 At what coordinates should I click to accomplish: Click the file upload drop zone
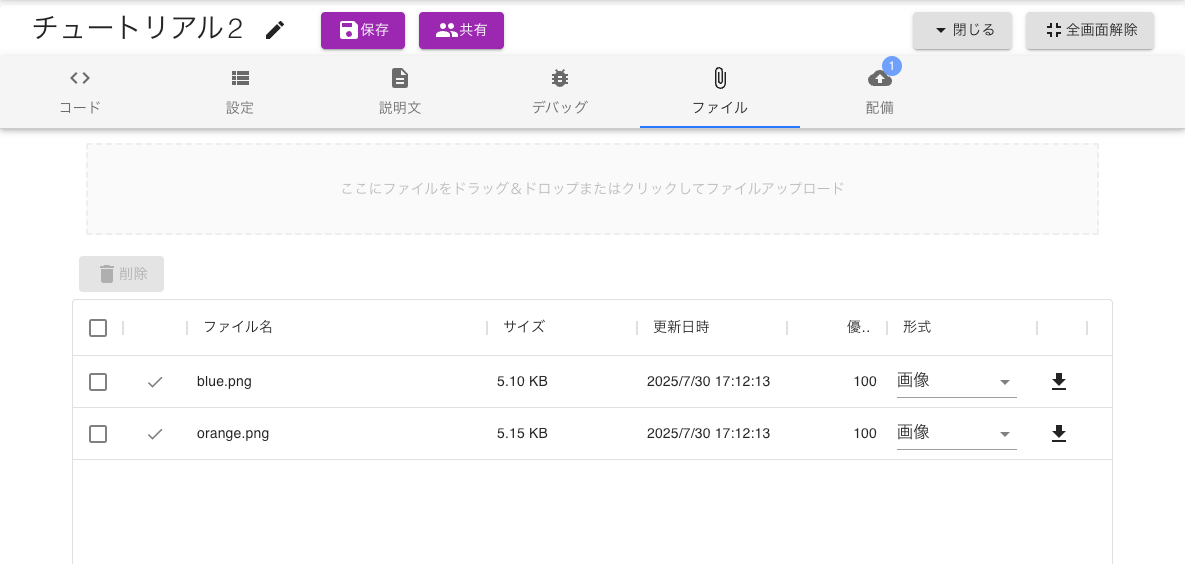pos(592,188)
